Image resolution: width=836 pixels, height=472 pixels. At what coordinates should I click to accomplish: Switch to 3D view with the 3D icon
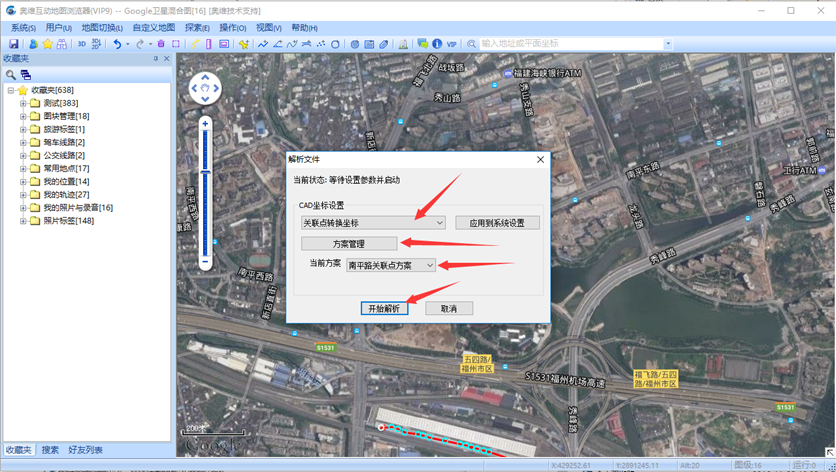pos(82,44)
